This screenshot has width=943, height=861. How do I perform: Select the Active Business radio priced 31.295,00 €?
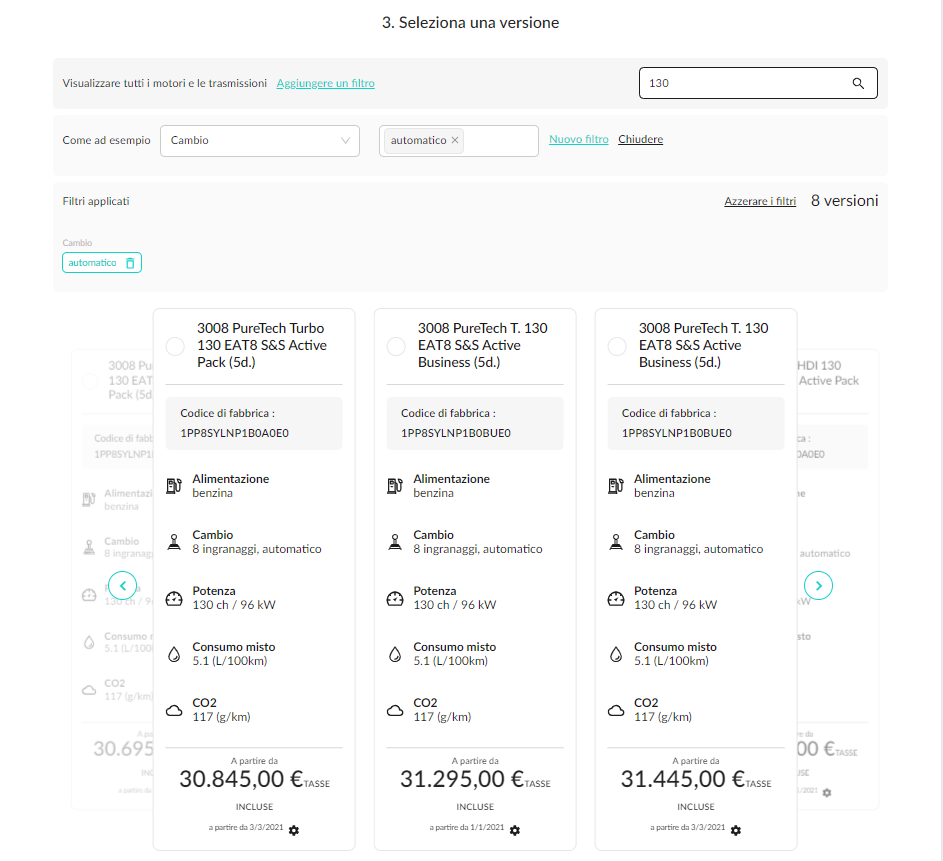[x=396, y=346]
